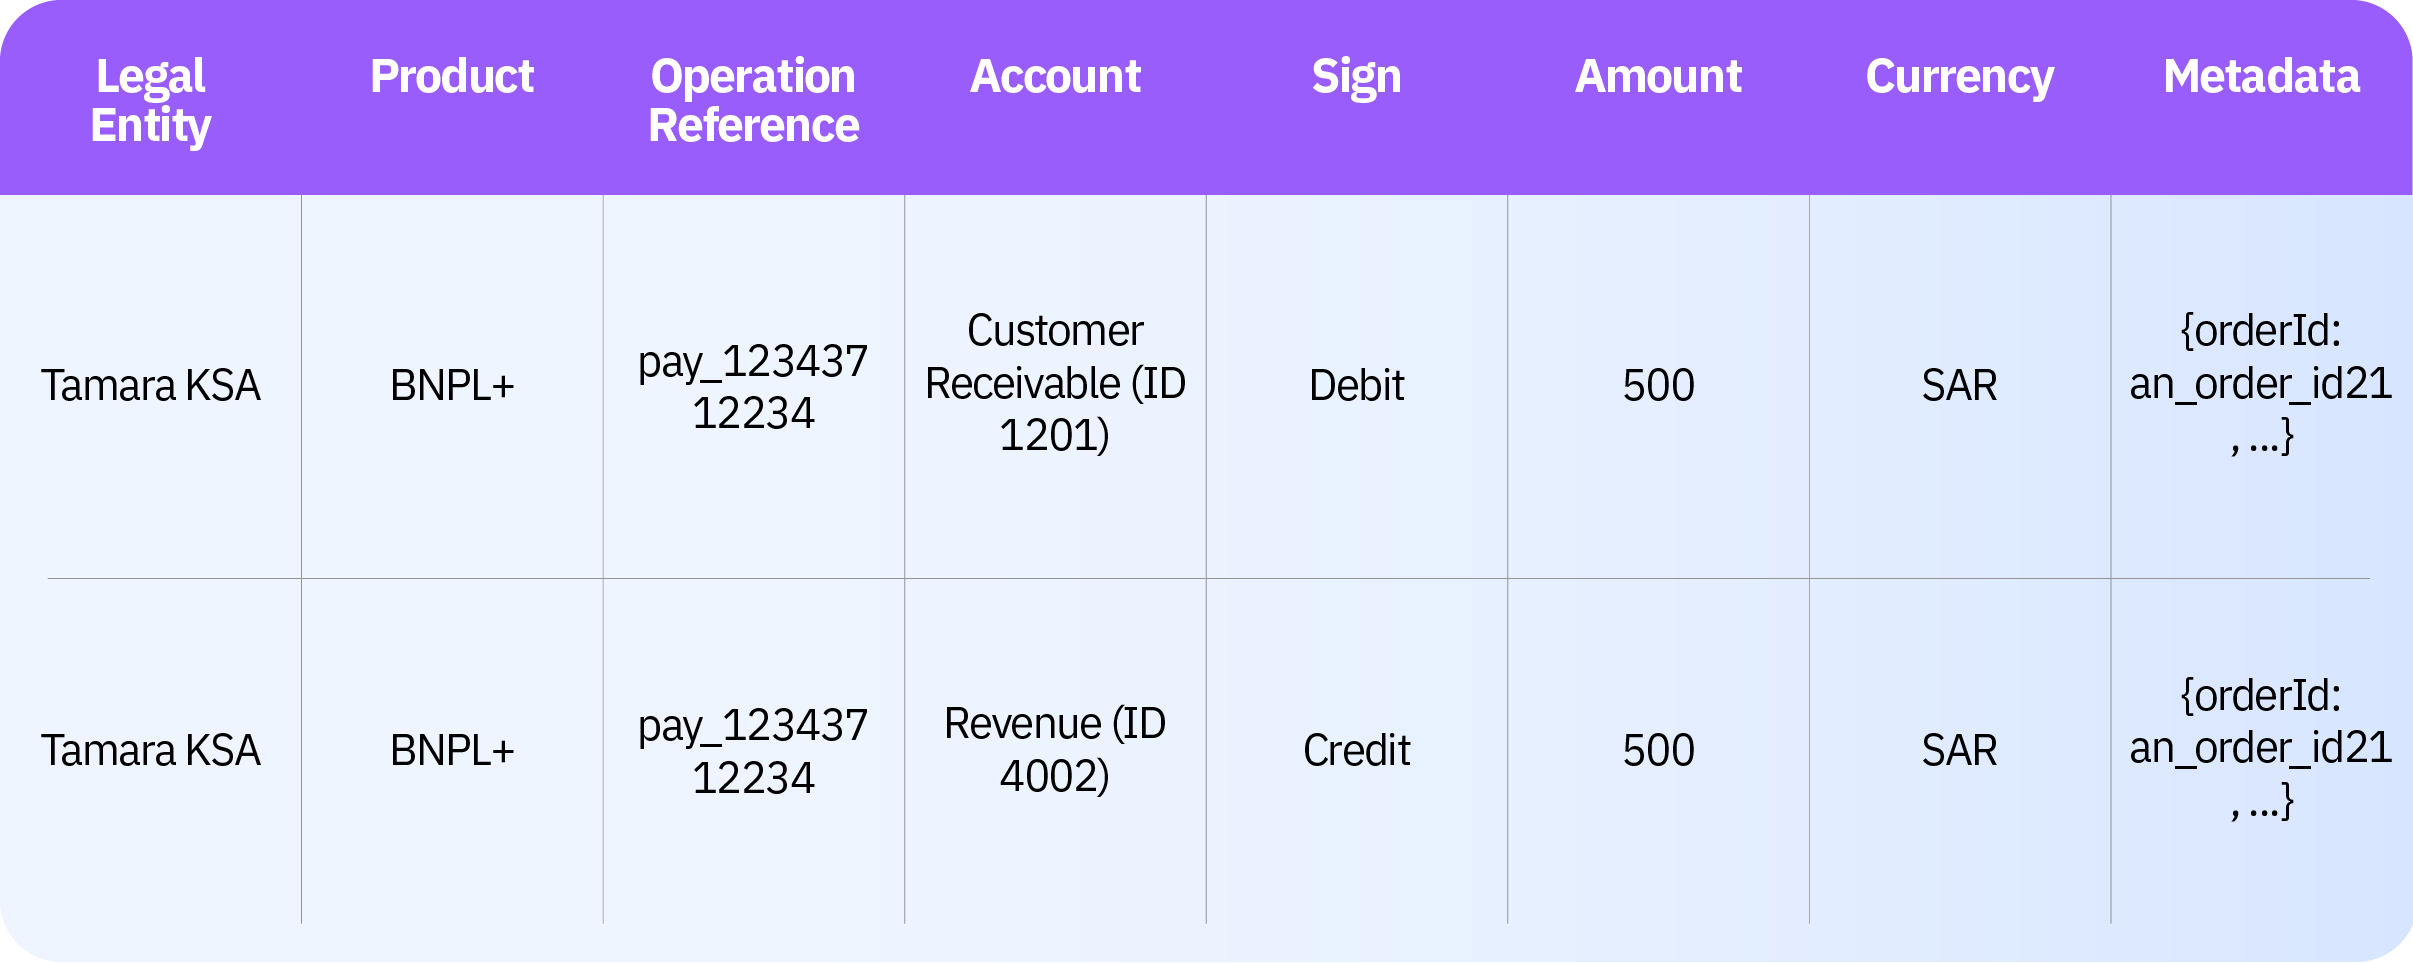This screenshot has width=2413, height=963.
Task: Click the Revenue (ID 4002) account cell
Action: click(1055, 750)
